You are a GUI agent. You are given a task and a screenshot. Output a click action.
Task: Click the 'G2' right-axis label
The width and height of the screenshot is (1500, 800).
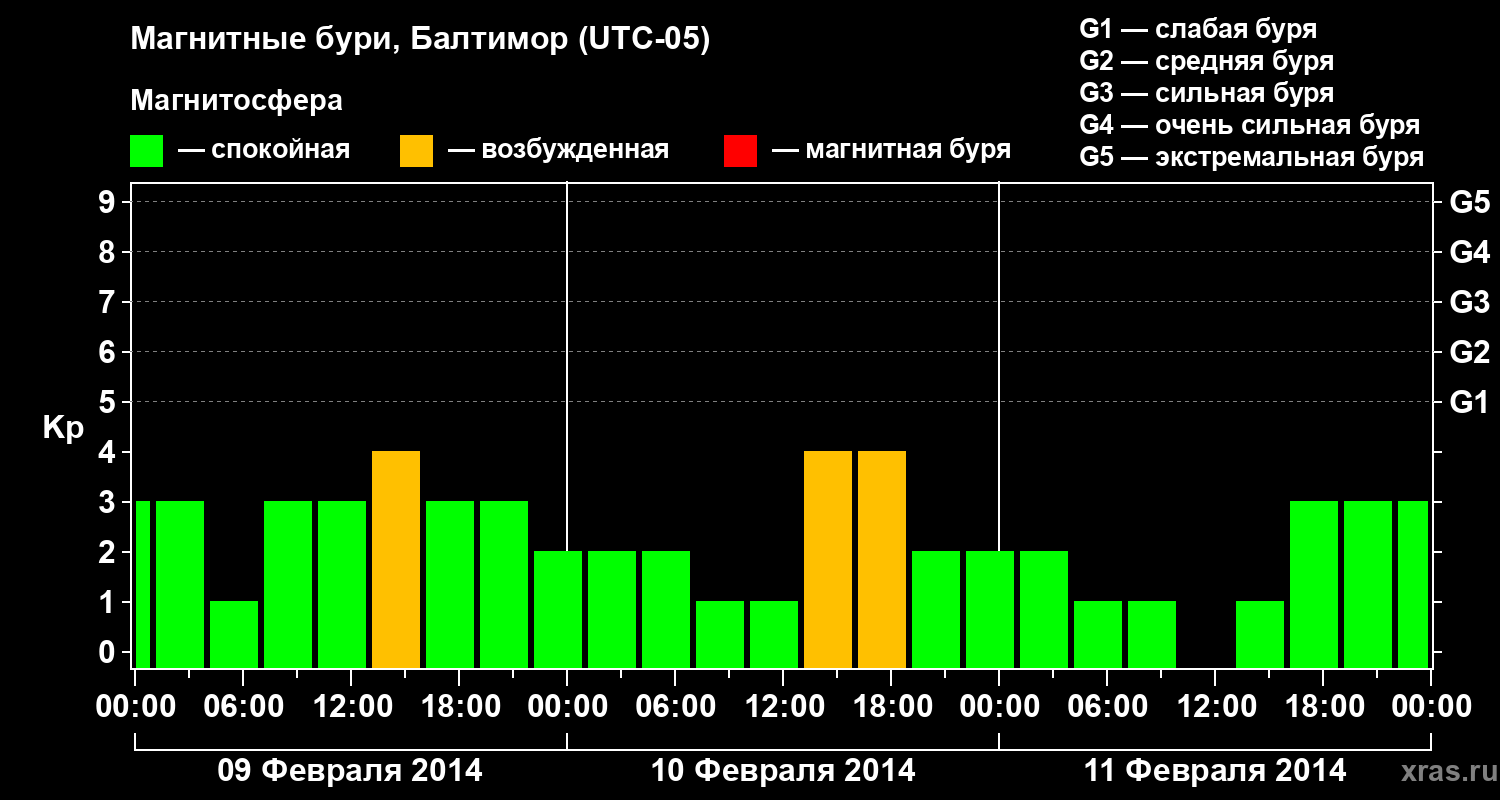(x=1470, y=352)
